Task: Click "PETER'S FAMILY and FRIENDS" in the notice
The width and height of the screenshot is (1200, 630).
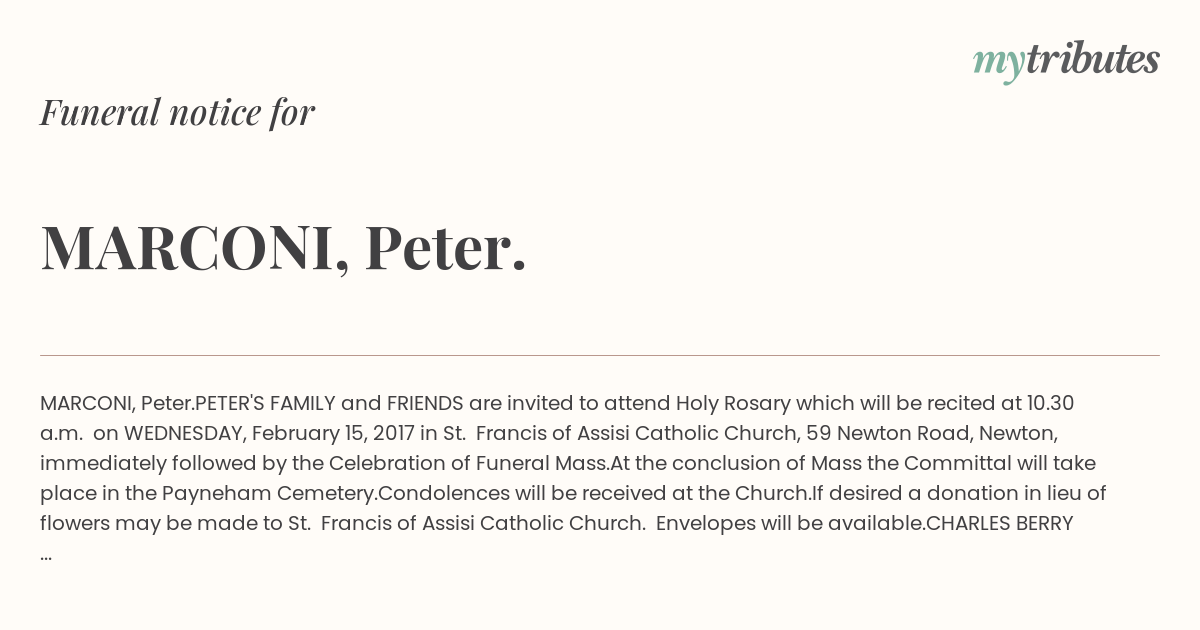Action: pos(329,404)
